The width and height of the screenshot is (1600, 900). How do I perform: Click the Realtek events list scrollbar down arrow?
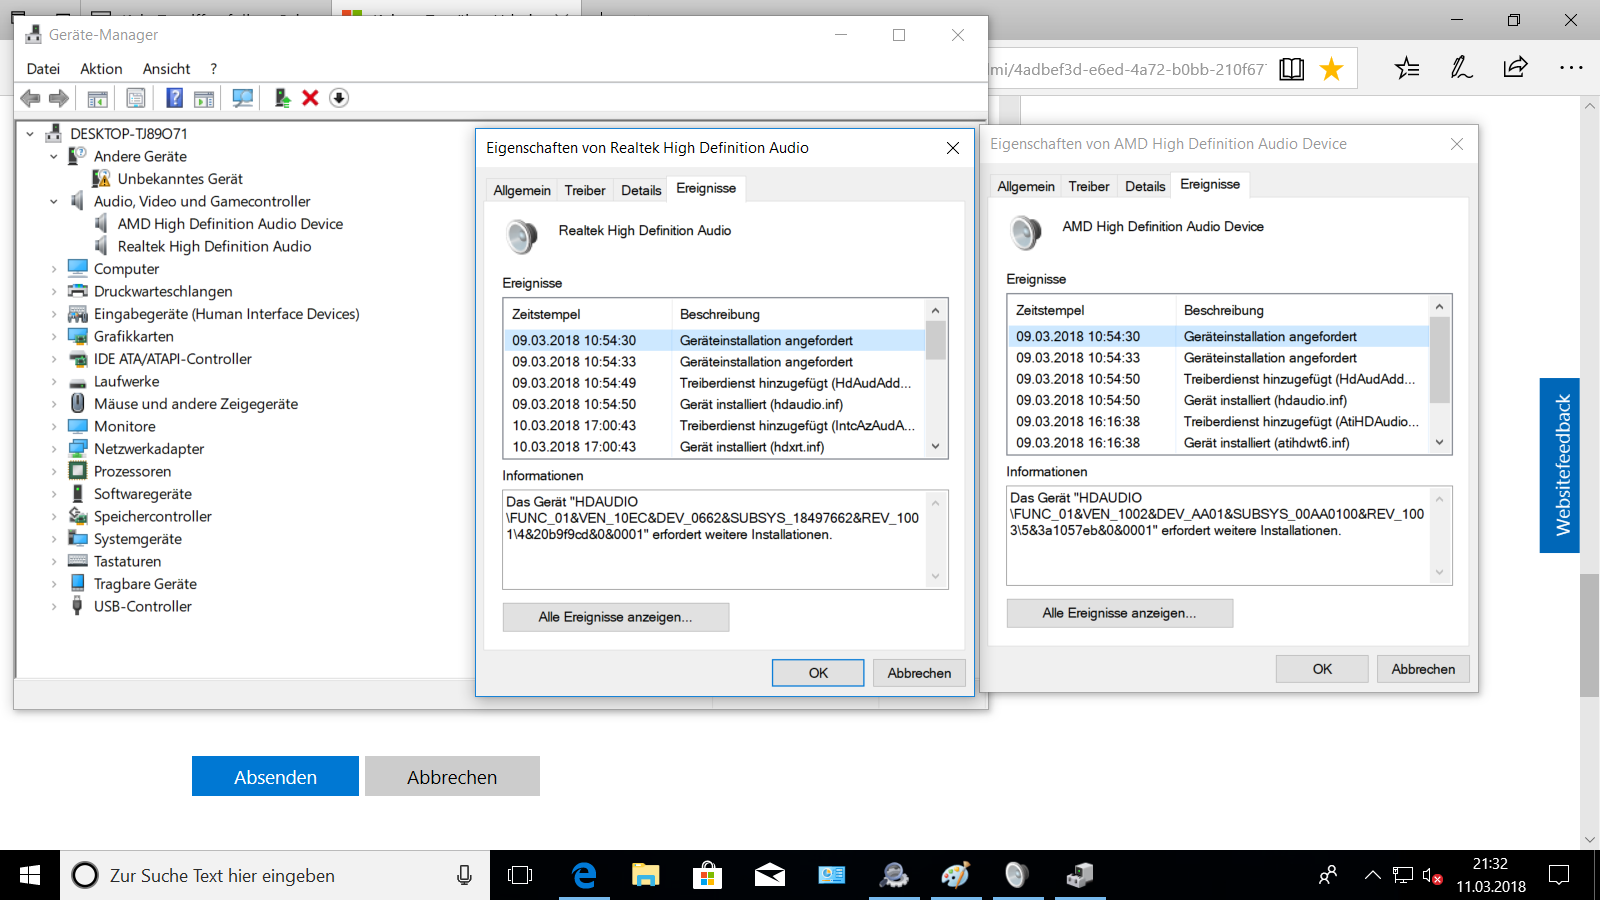coord(936,447)
